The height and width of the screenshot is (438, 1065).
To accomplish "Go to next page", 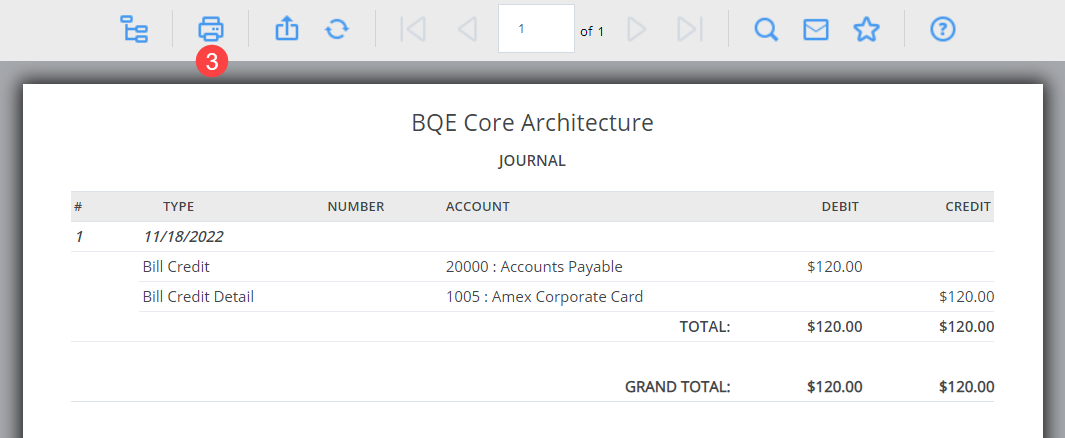I will [x=636, y=29].
